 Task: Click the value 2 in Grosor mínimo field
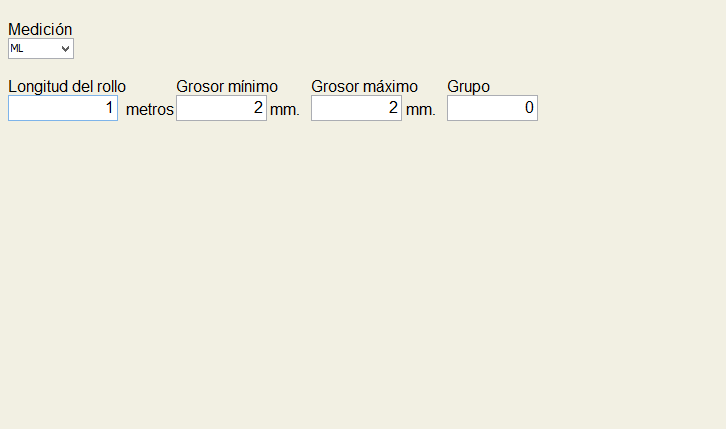[258, 108]
